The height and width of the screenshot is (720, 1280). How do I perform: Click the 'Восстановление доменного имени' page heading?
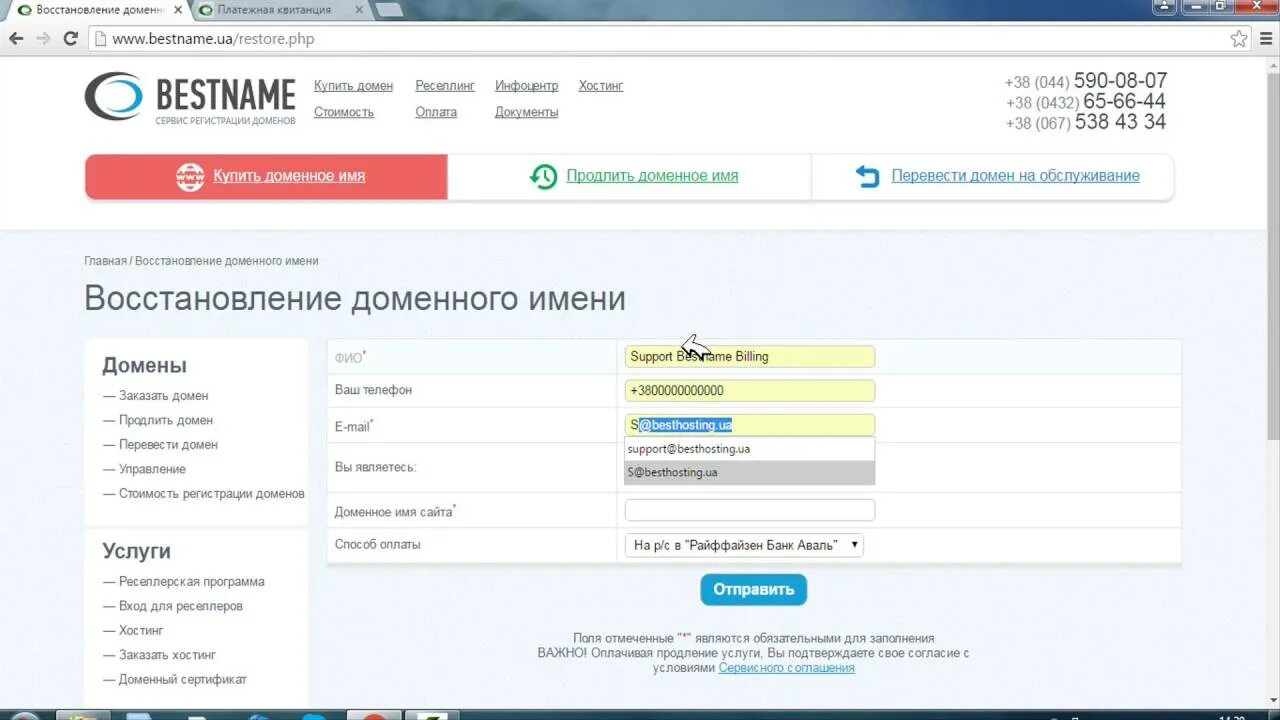tap(355, 299)
